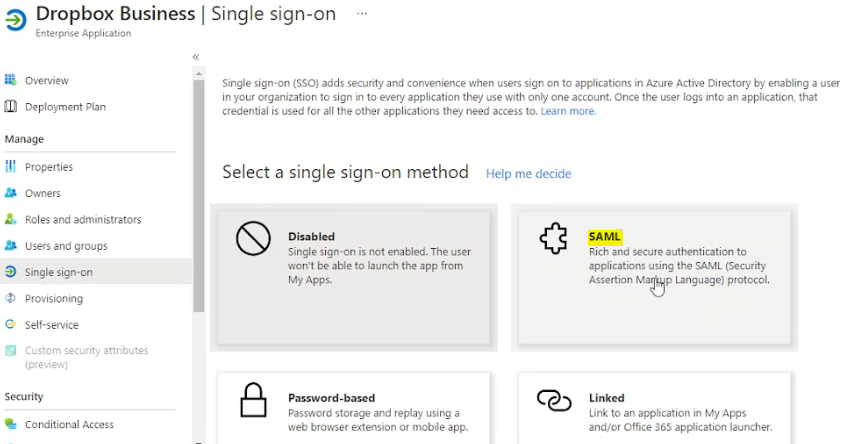Screen dimensions: 850x444
Task: Choose the SAML sign-on method card
Action: click(x=654, y=279)
